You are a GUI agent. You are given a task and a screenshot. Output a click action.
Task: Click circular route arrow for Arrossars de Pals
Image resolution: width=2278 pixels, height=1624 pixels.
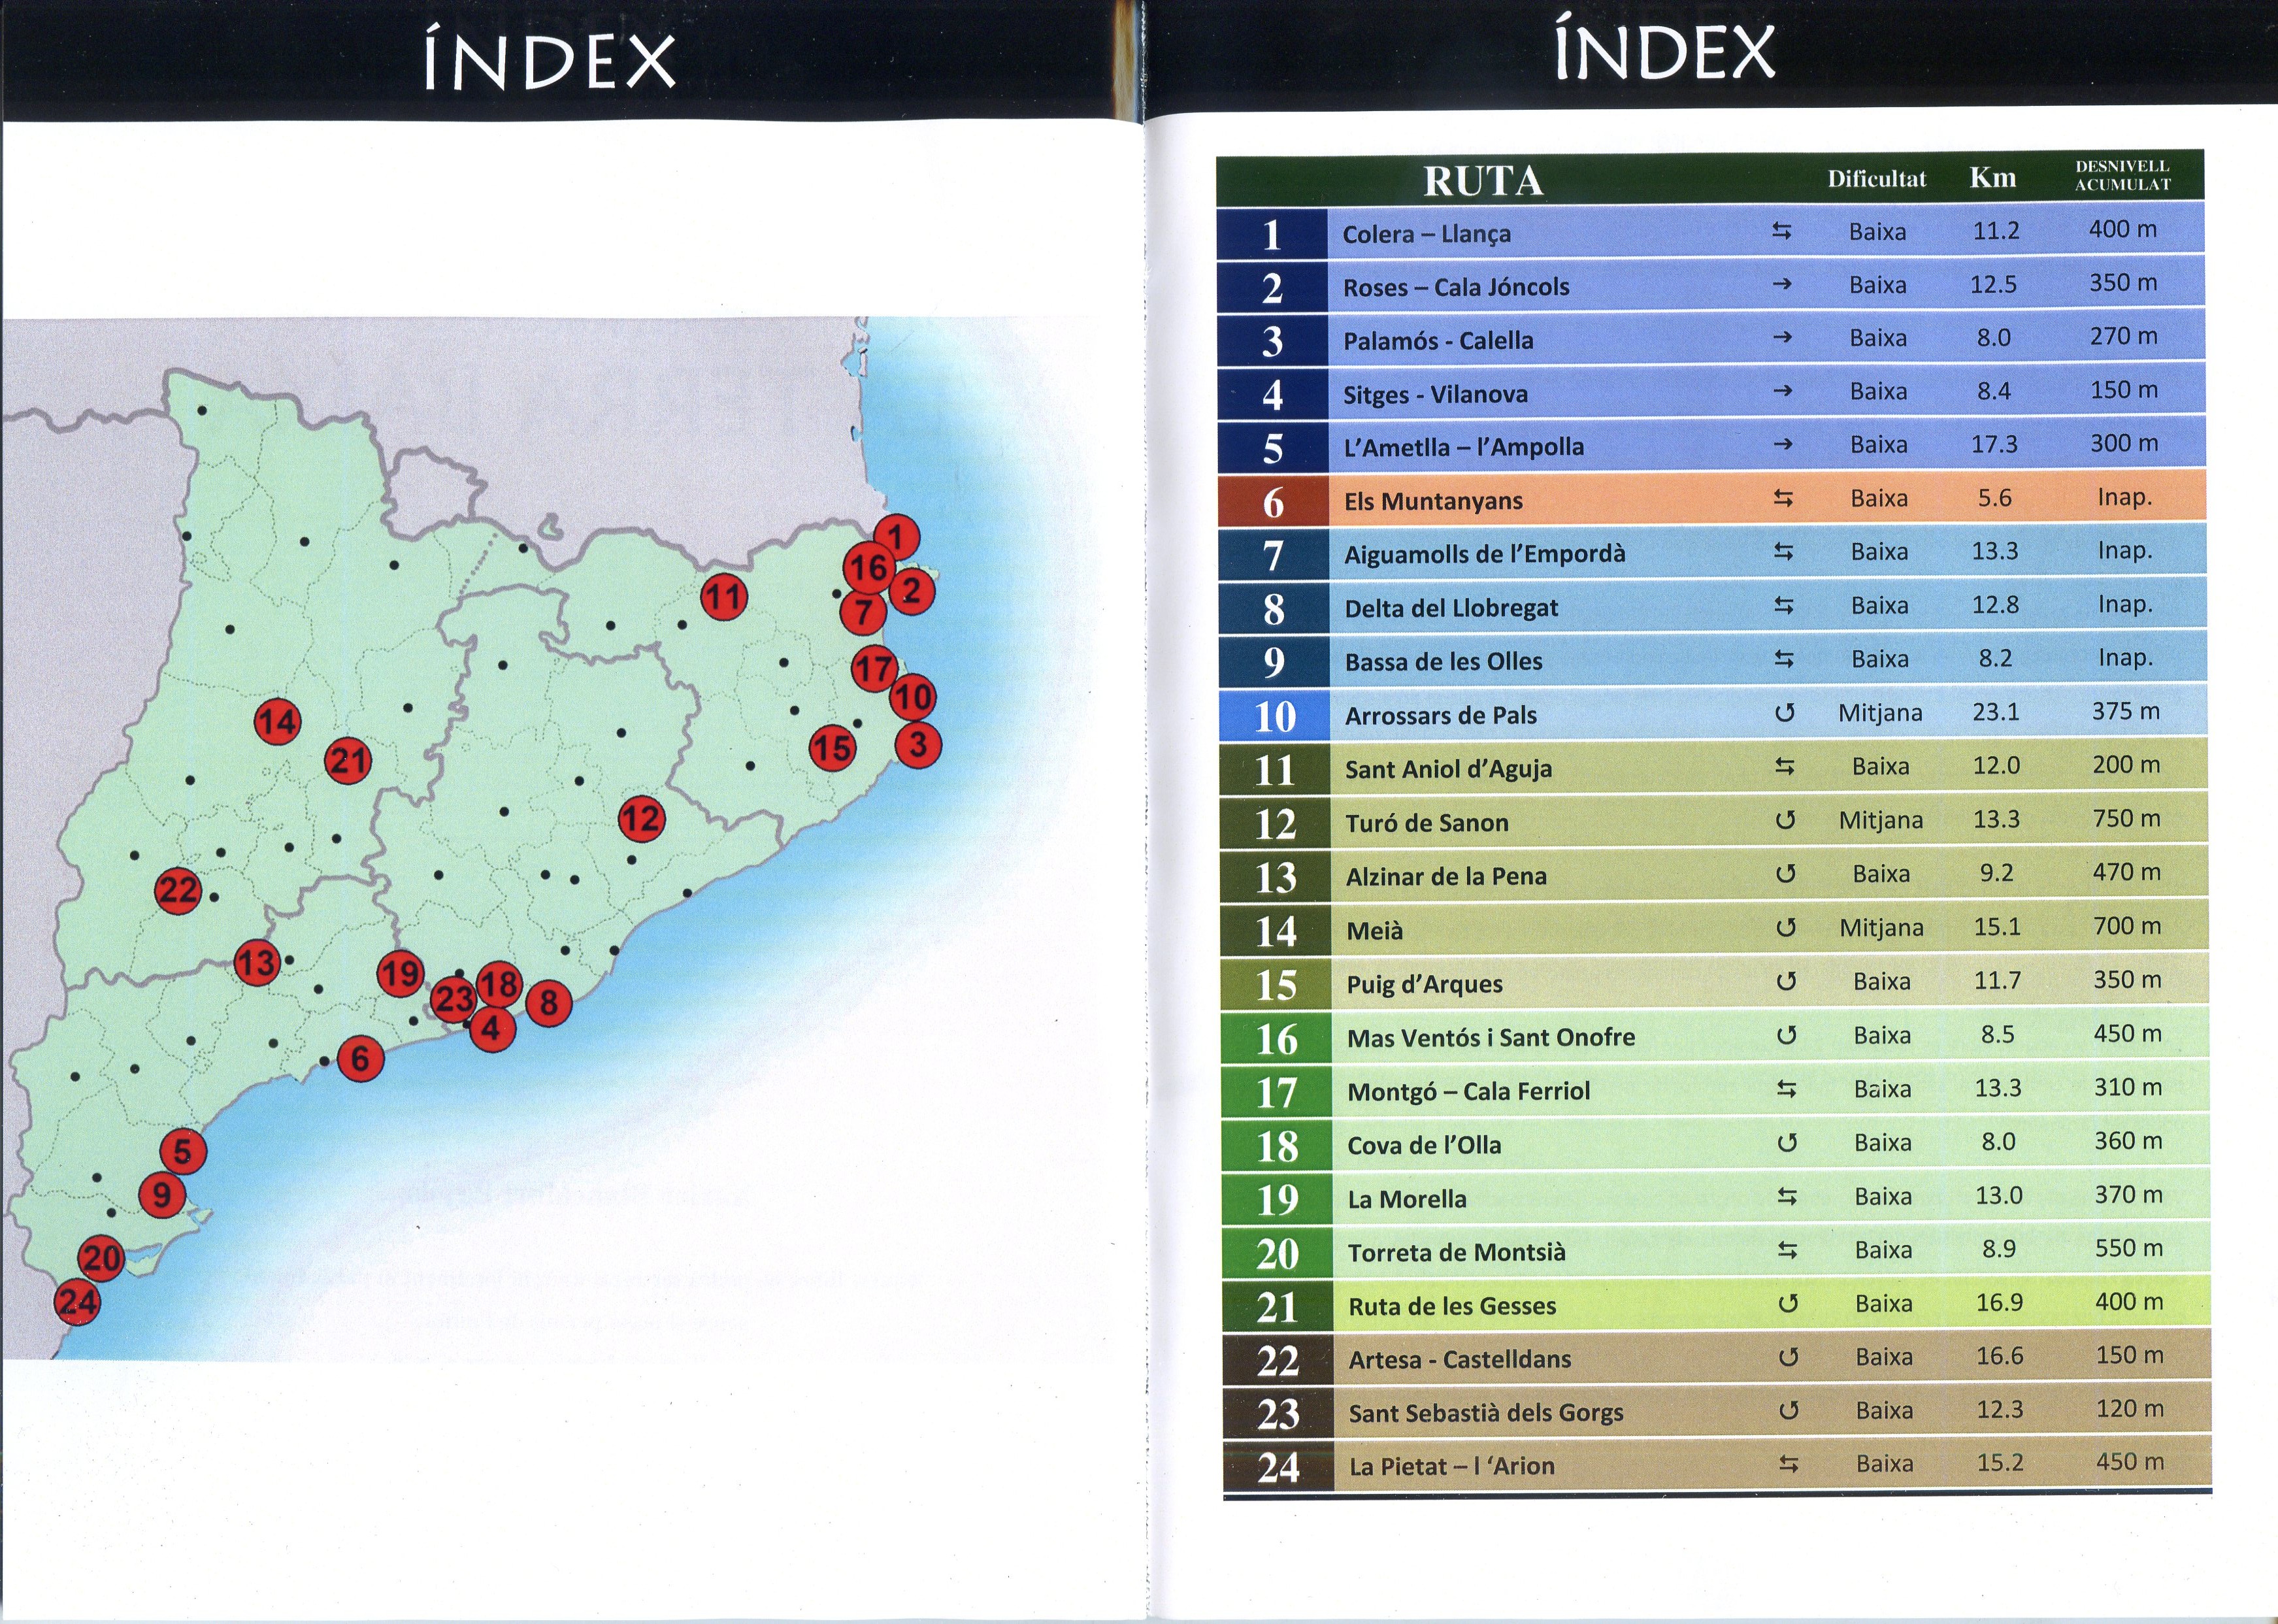(1784, 713)
